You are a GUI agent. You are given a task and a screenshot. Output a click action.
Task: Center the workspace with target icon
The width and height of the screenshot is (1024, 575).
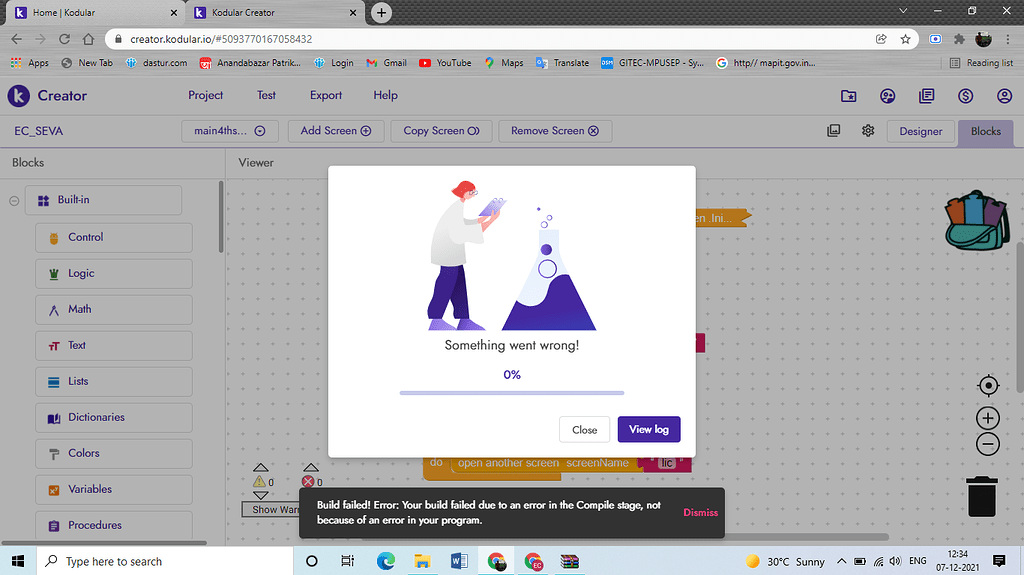(x=988, y=386)
